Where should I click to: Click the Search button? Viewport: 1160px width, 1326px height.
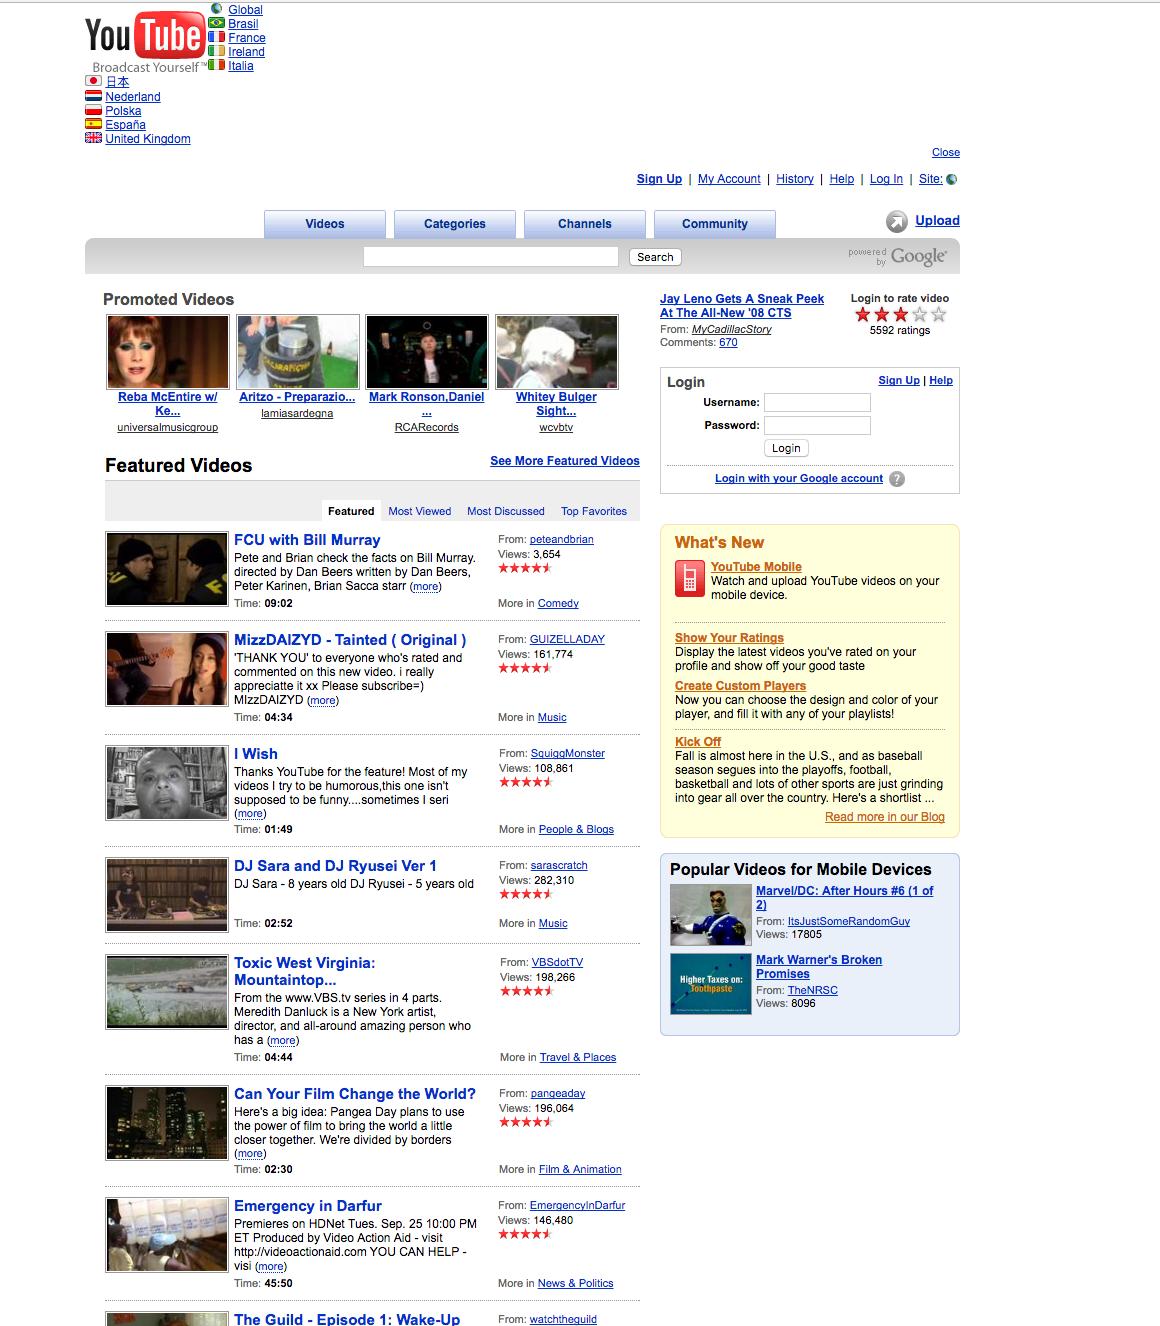pyautogui.click(x=655, y=257)
